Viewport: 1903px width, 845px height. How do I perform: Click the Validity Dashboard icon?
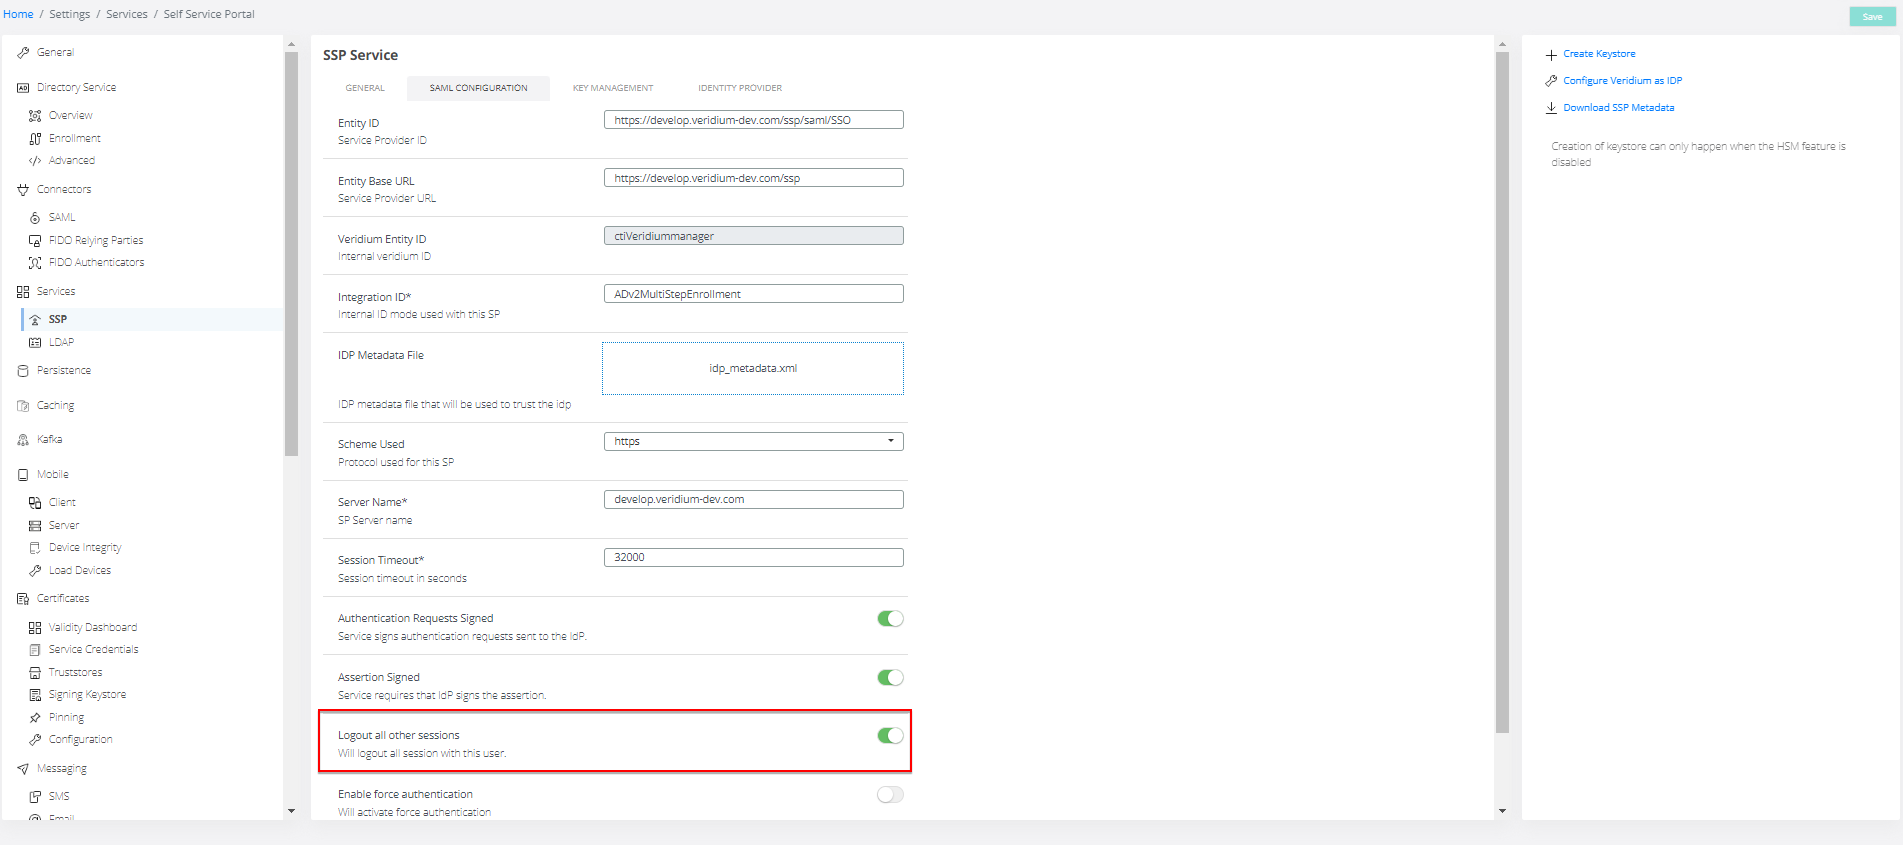[35, 628]
